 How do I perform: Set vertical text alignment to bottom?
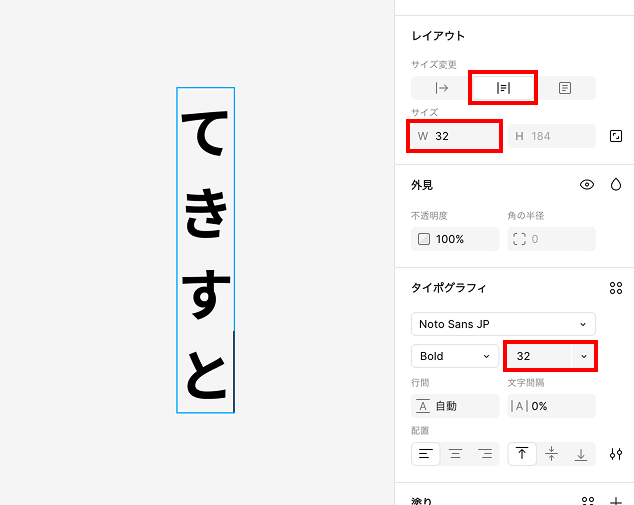tap(581, 454)
